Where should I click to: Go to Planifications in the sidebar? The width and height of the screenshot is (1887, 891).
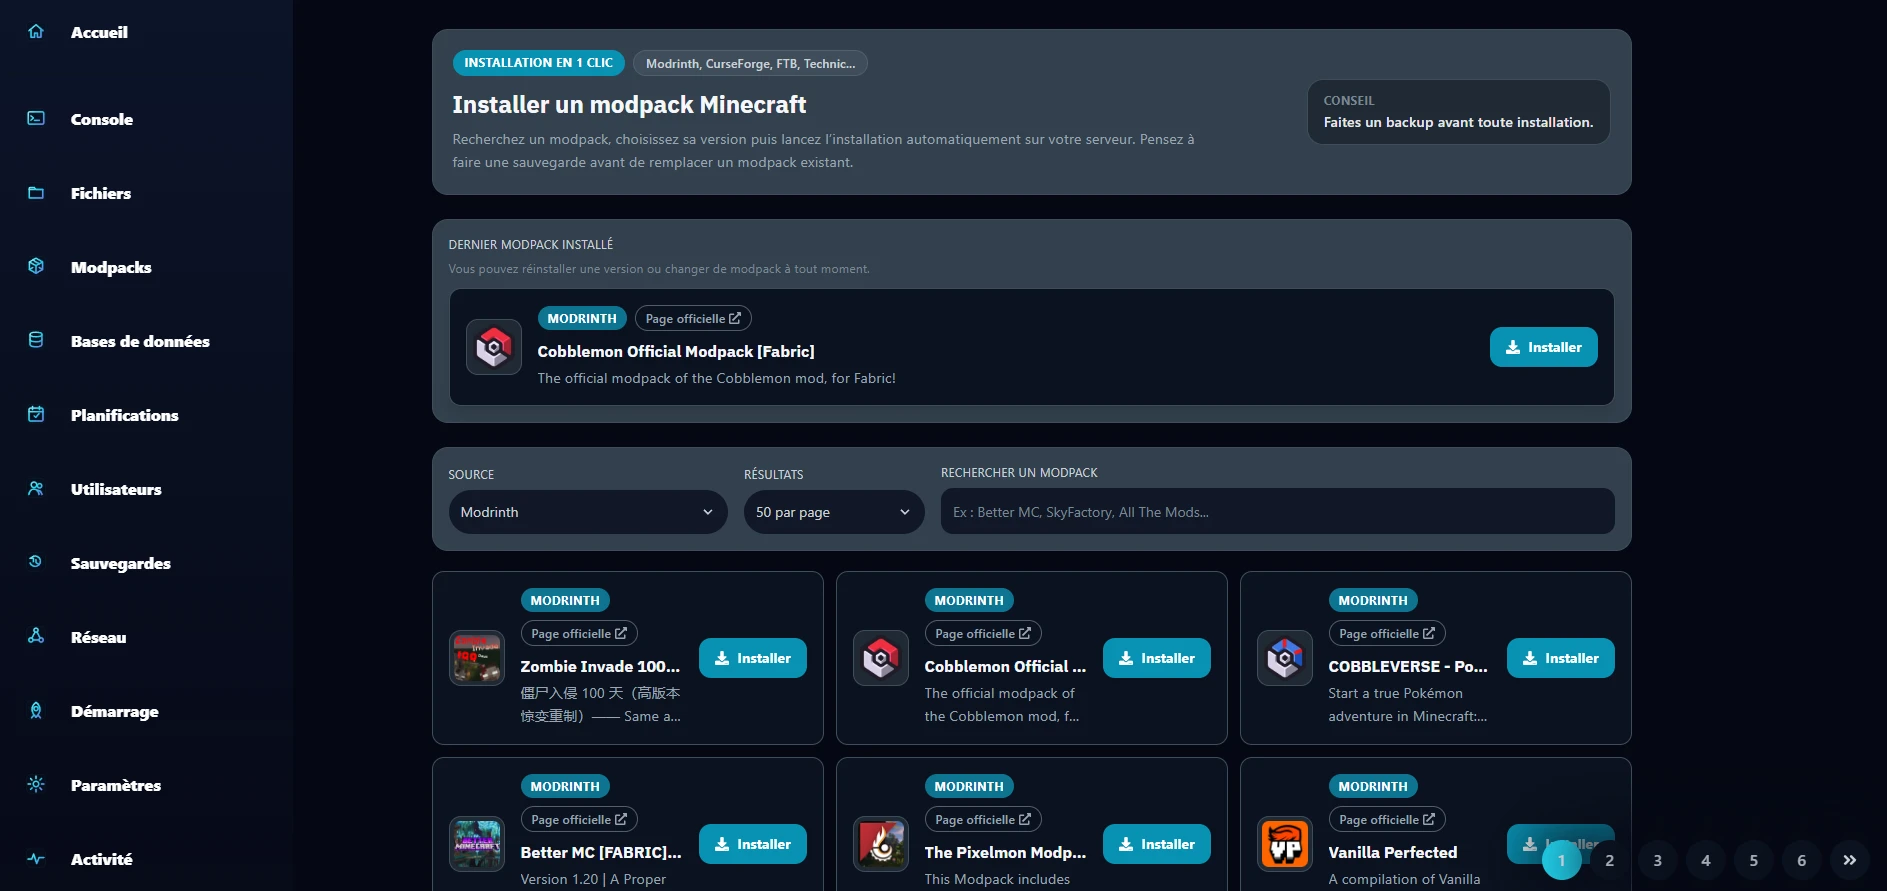124,415
